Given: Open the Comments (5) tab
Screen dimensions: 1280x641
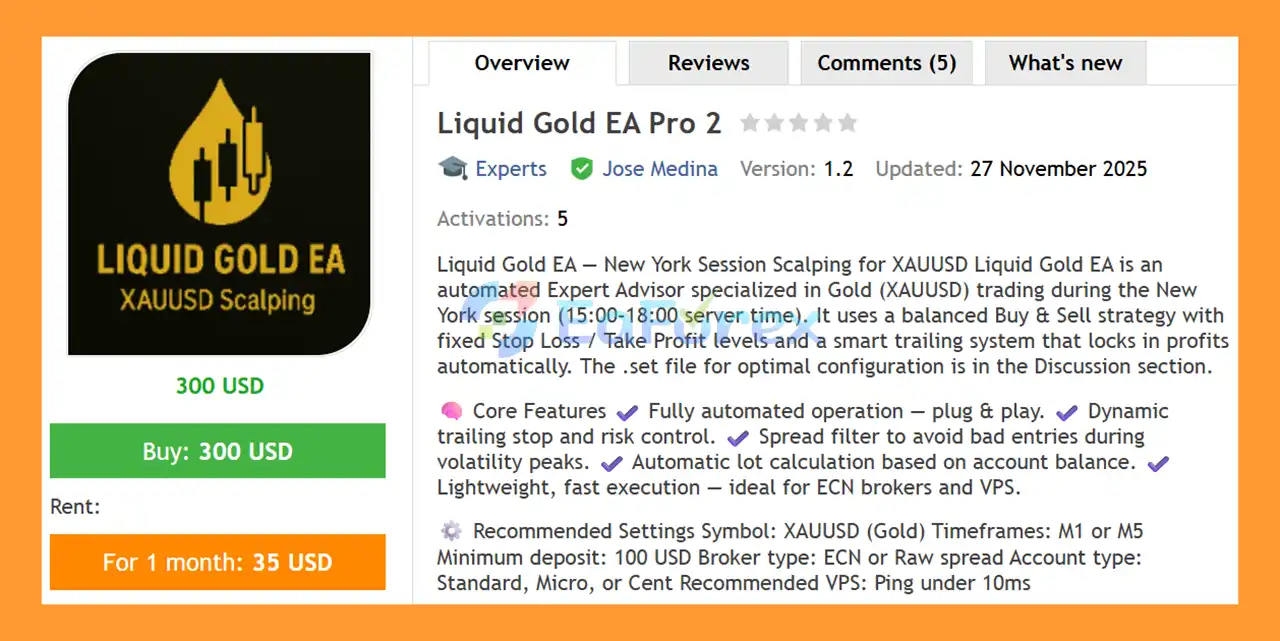Looking at the screenshot, I should coord(886,62).
